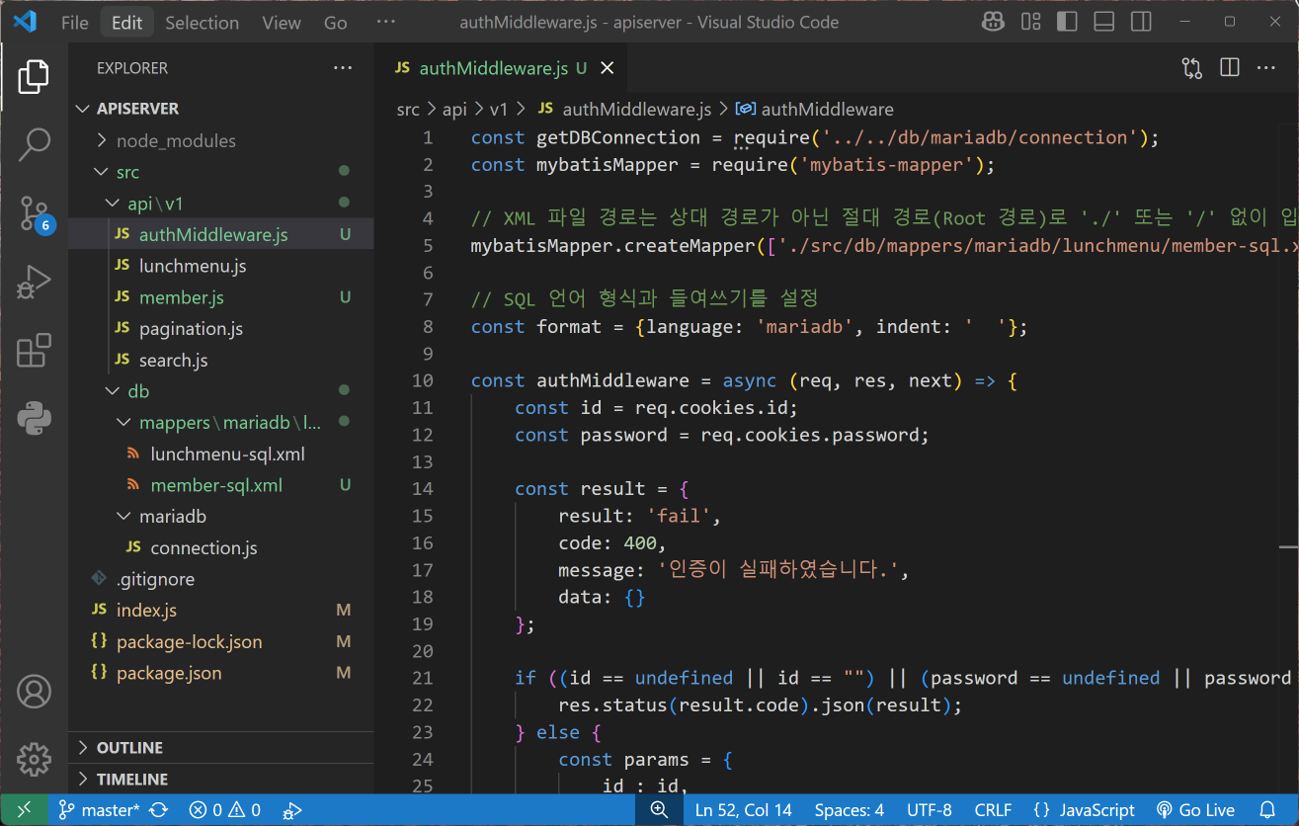Image resolution: width=1299 pixels, height=826 pixels.
Task: Open the Manage gear menu
Action: [34, 760]
